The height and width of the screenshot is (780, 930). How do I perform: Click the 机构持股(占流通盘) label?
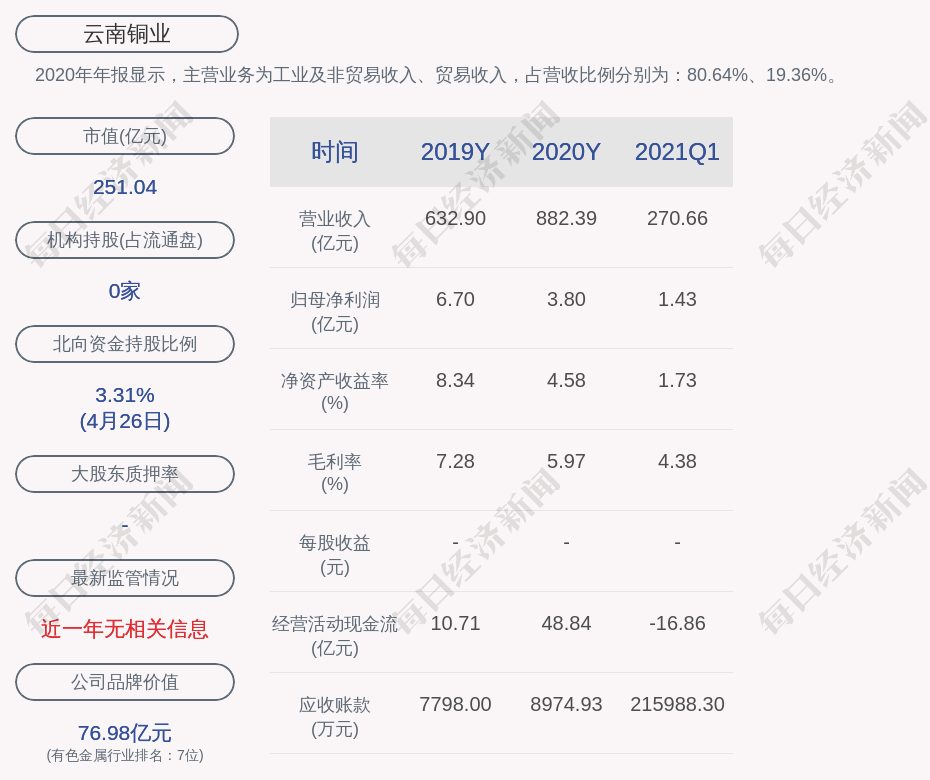pyautogui.click(x=125, y=240)
